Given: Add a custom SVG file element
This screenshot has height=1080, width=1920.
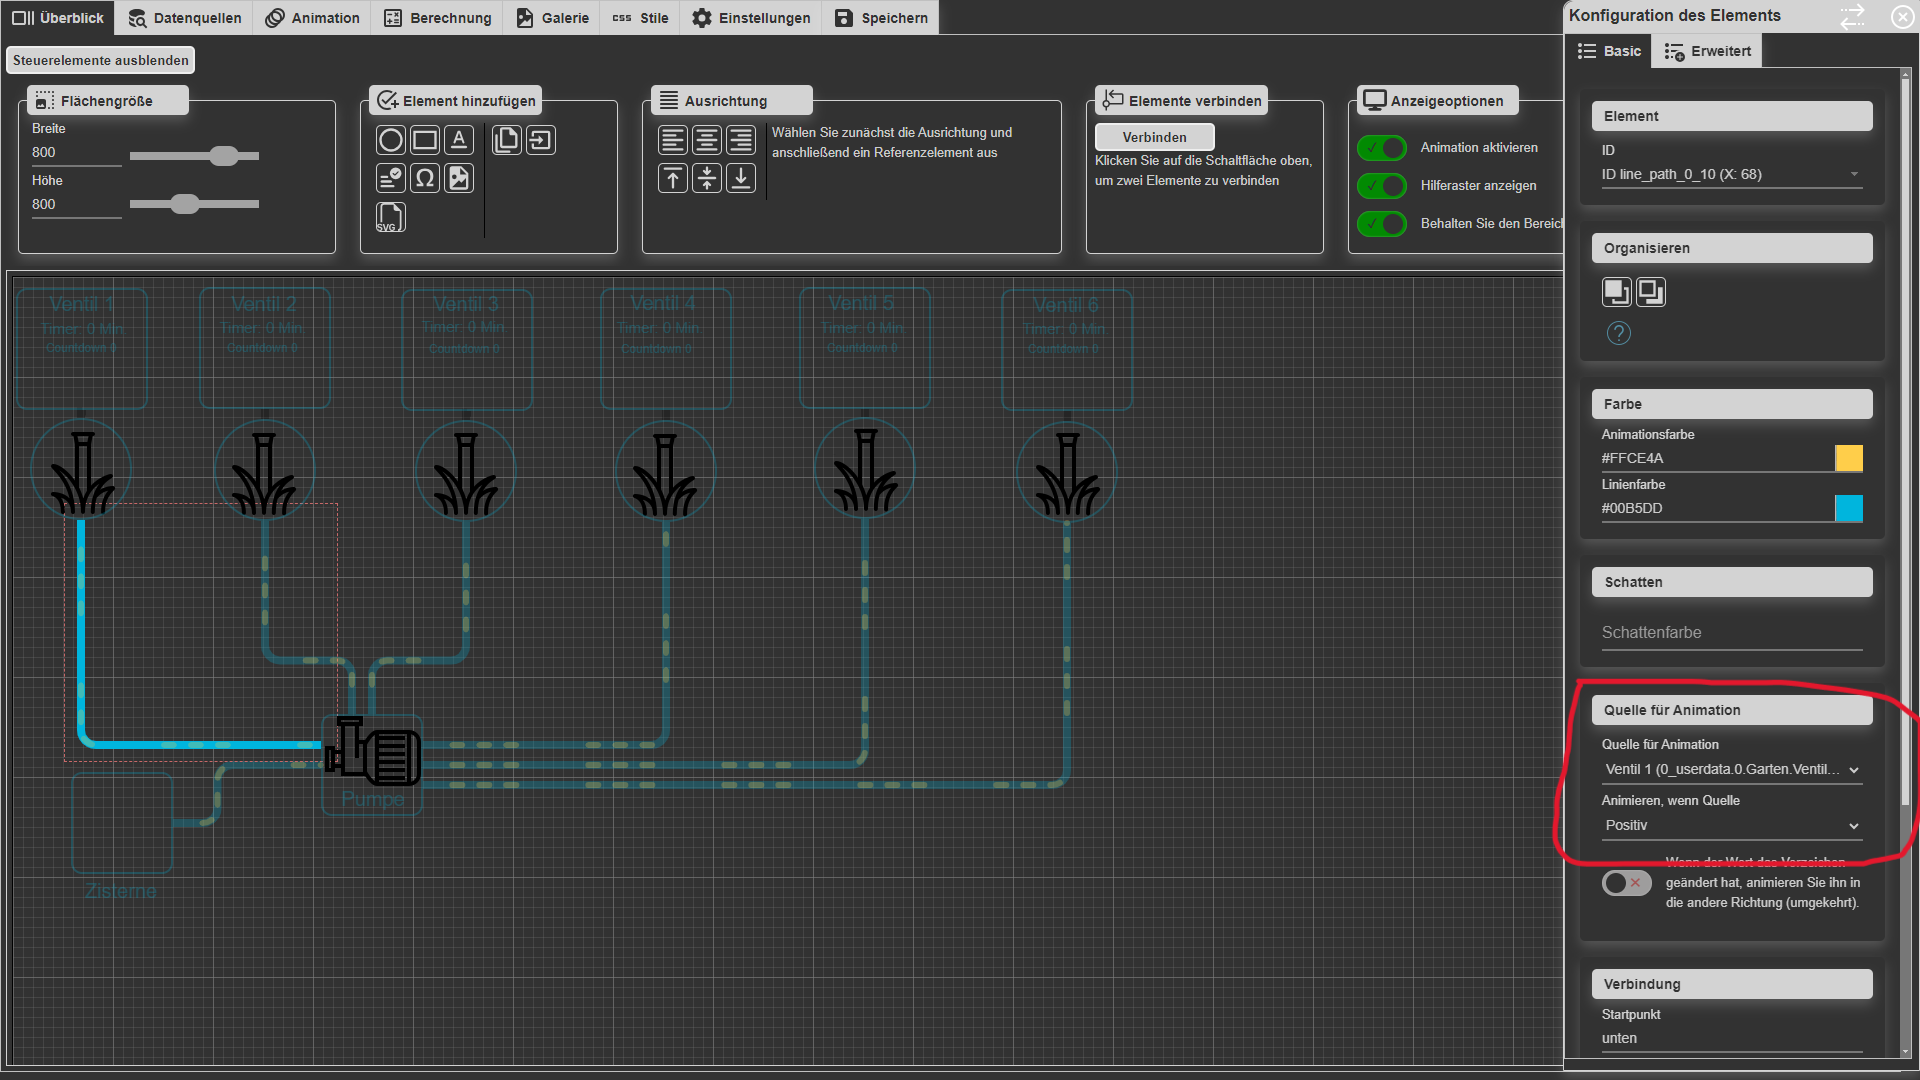Looking at the screenshot, I should 391,217.
